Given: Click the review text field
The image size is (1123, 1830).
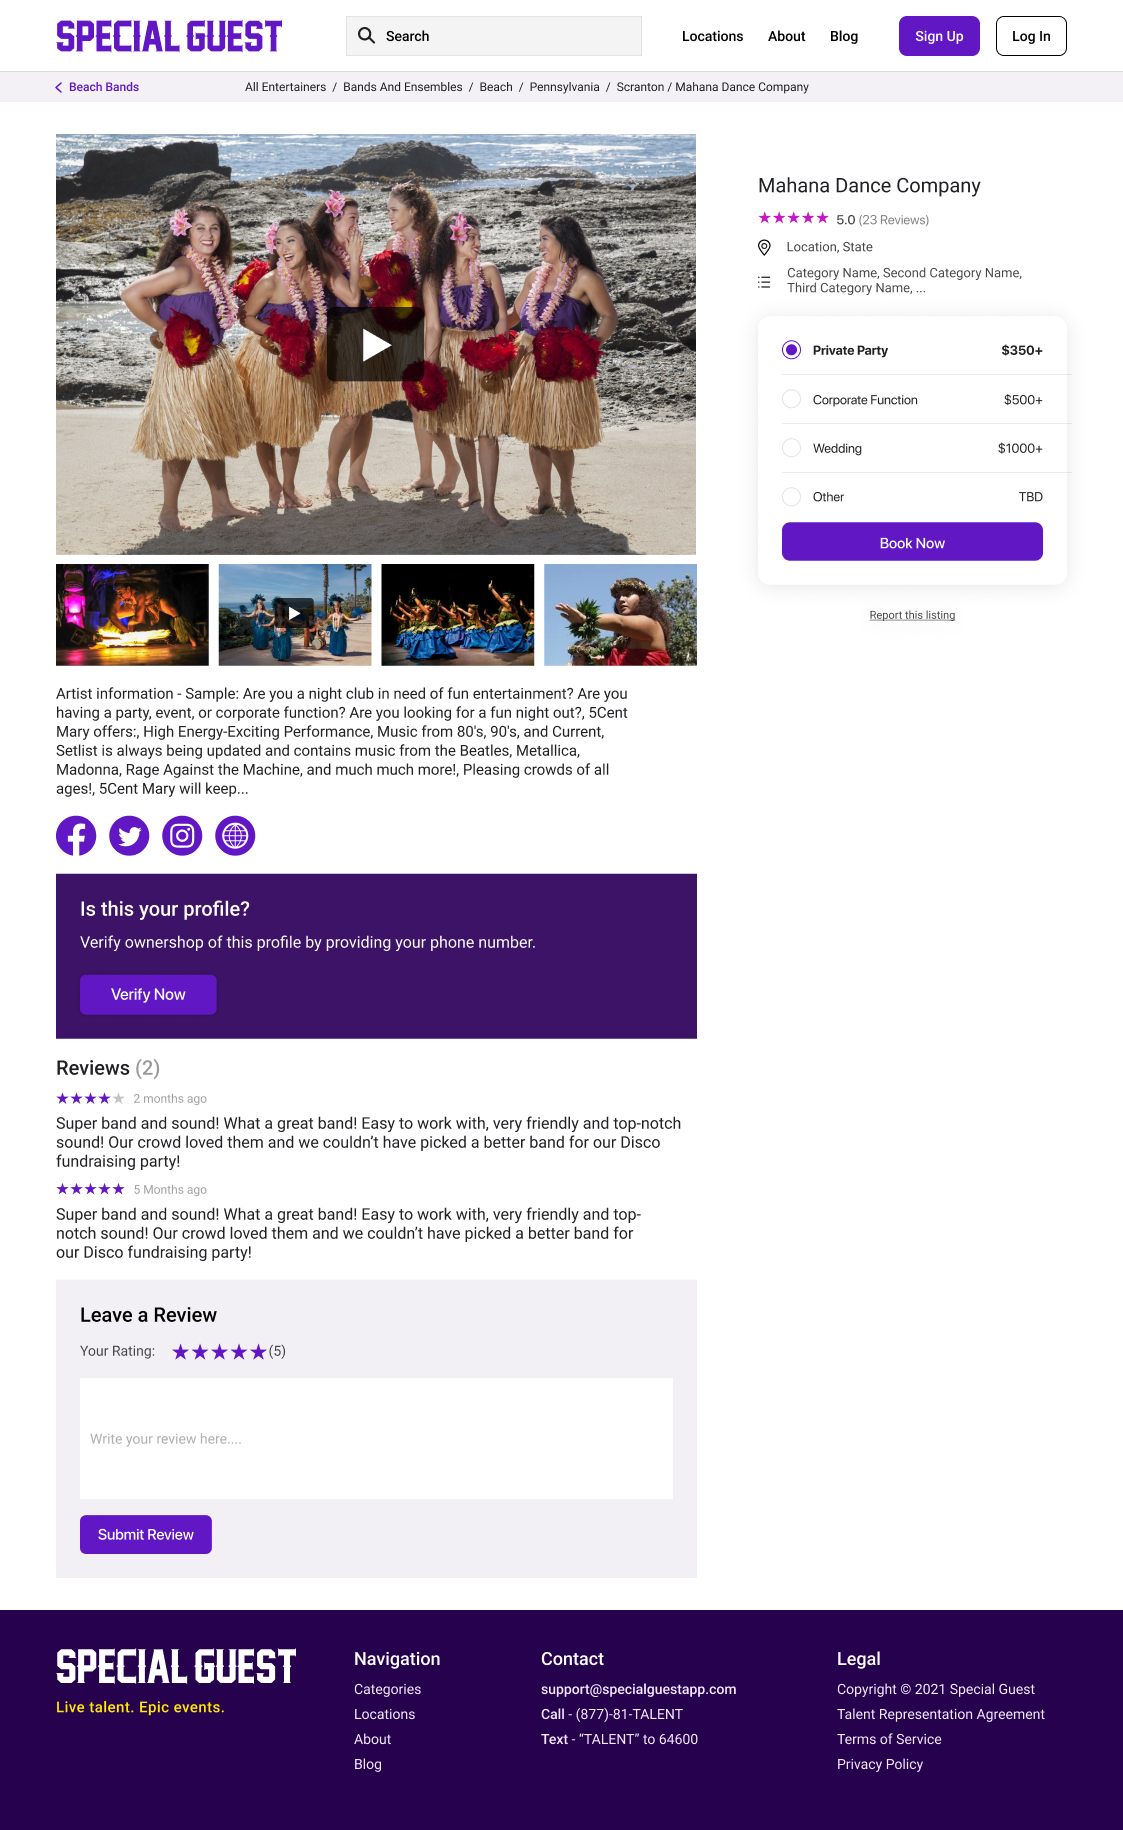Looking at the screenshot, I should pos(376,1439).
